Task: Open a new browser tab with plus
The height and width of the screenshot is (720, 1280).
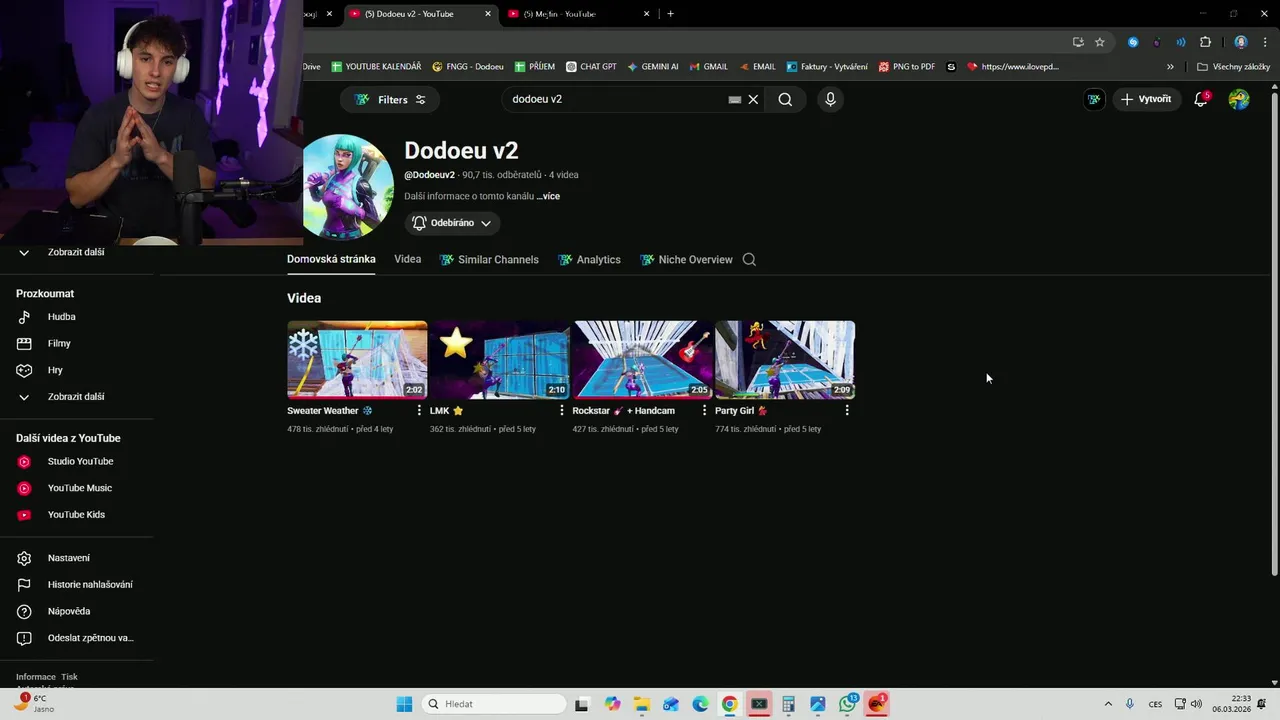Action: (x=670, y=14)
